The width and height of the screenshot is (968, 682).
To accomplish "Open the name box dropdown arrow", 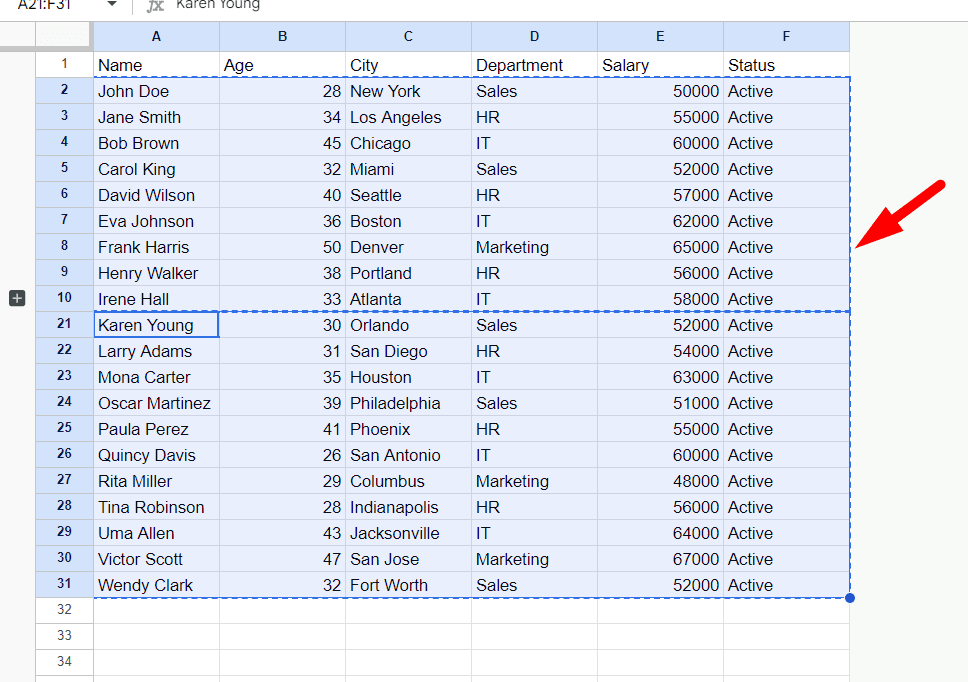I will pyautogui.click(x=111, y=5).
